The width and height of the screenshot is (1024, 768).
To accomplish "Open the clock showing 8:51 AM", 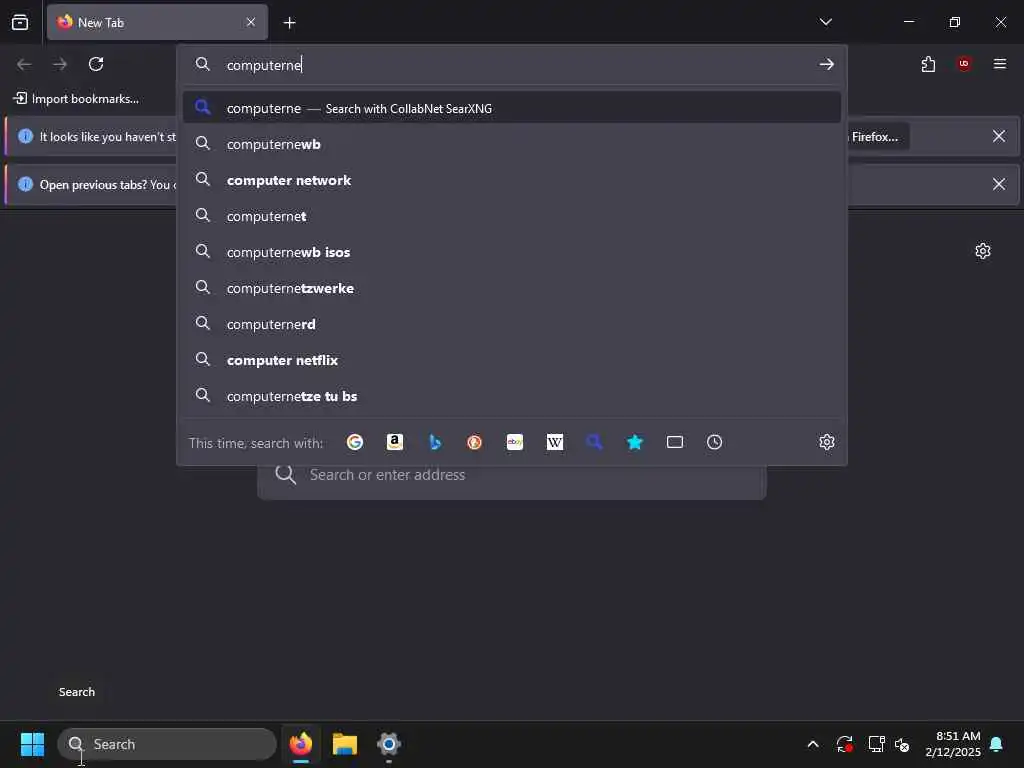I will point(953,744).
